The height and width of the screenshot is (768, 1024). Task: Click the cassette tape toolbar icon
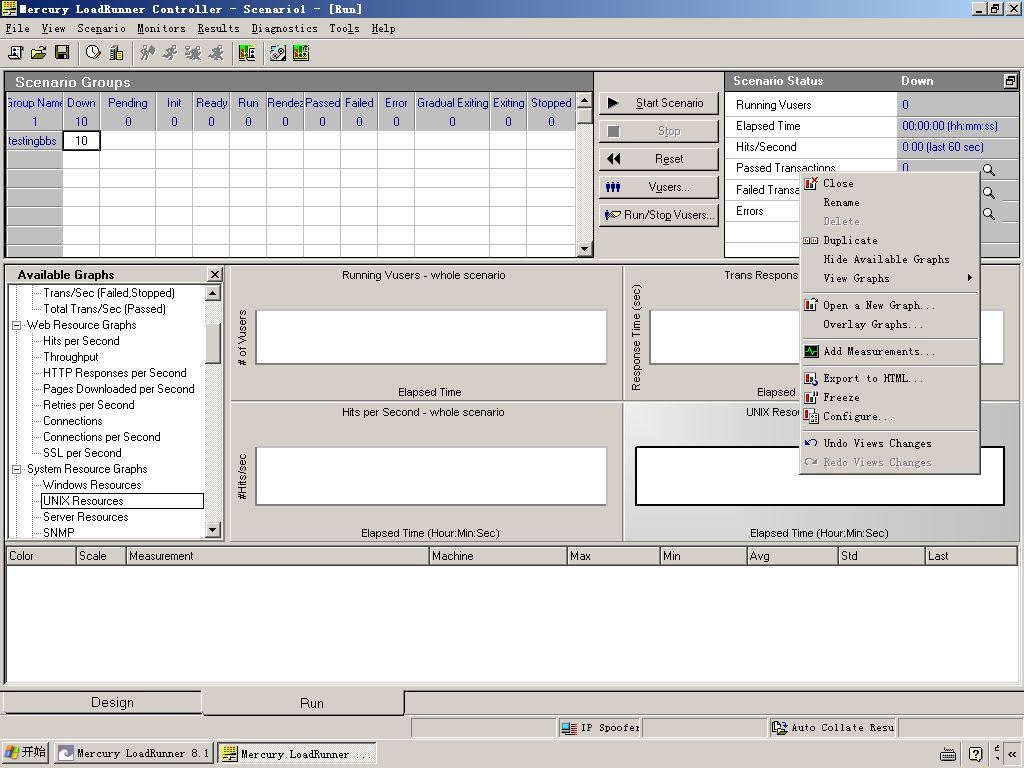tap(278, 53)
